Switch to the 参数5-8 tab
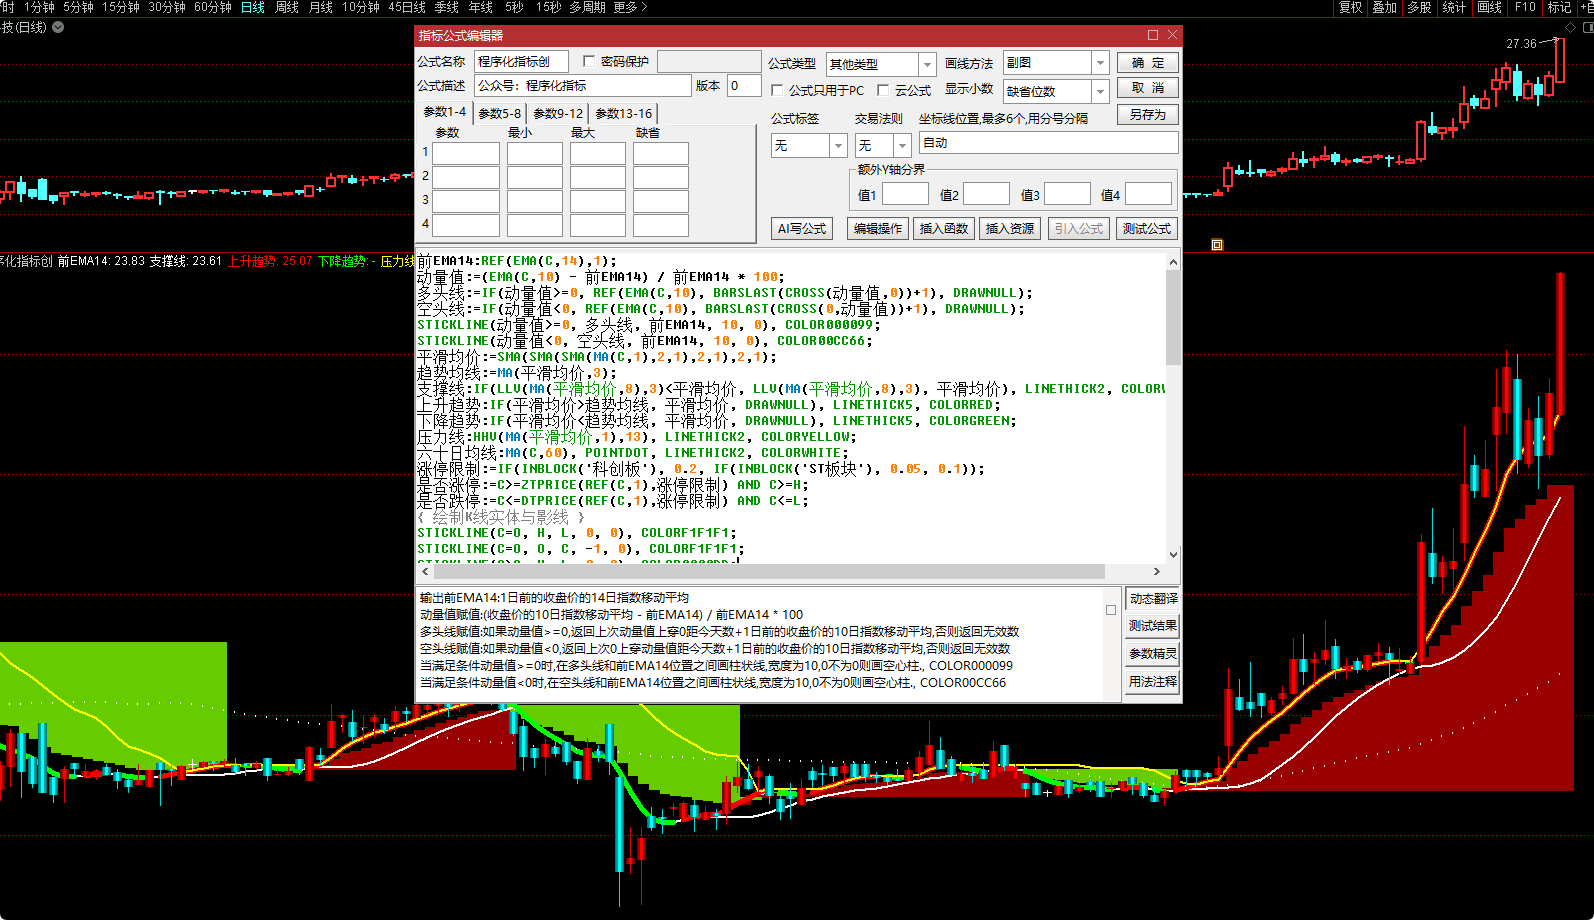The width and height of the screenshot is (1594, 920). (499, 113)
